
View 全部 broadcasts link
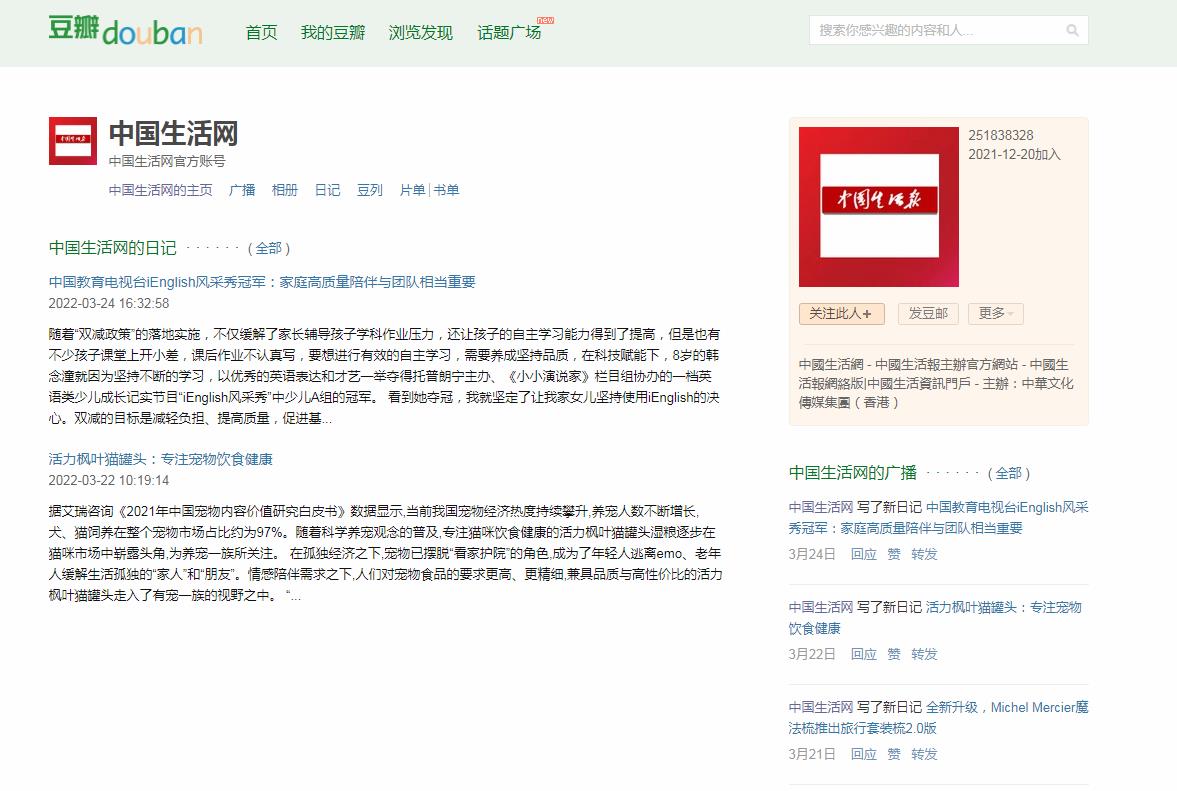tap(1009, 474)
